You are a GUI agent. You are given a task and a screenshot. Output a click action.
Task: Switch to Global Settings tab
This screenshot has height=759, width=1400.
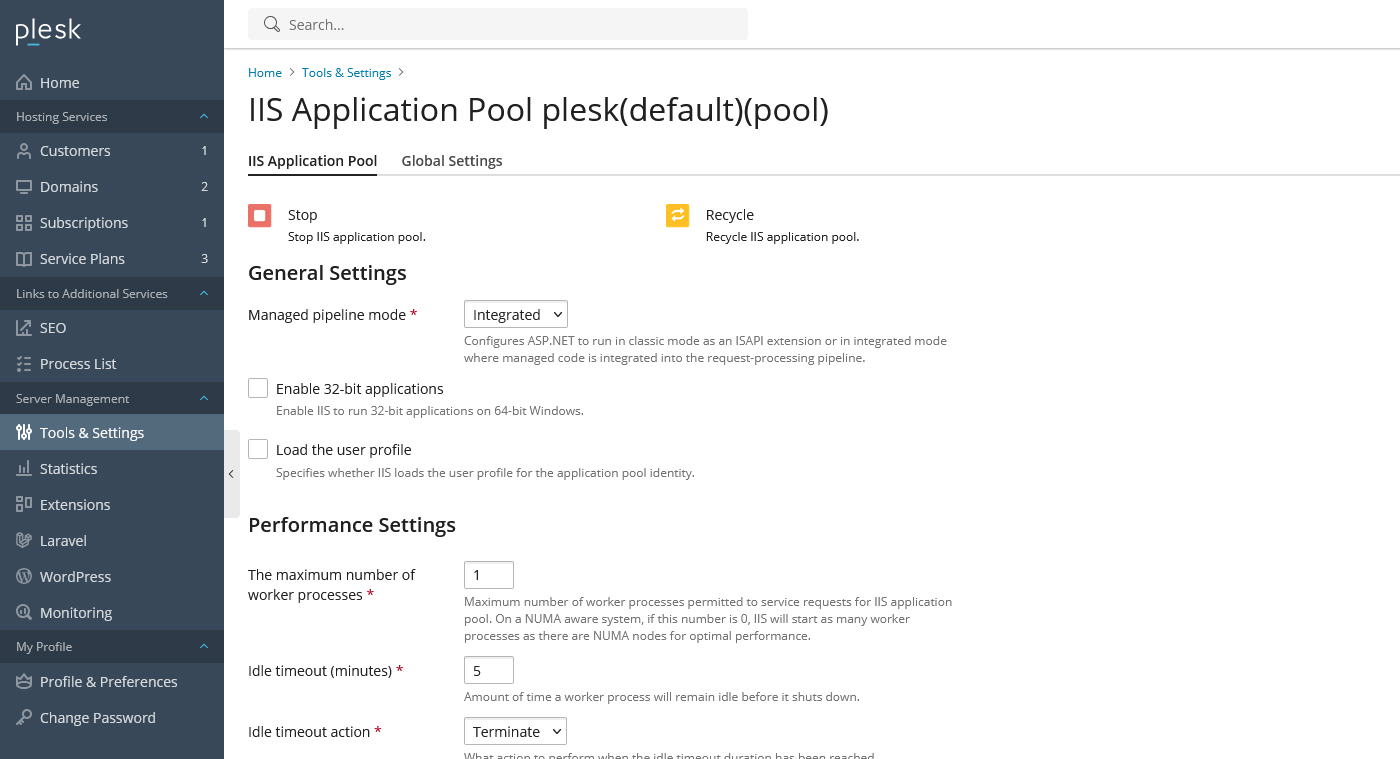pos(452,161)
